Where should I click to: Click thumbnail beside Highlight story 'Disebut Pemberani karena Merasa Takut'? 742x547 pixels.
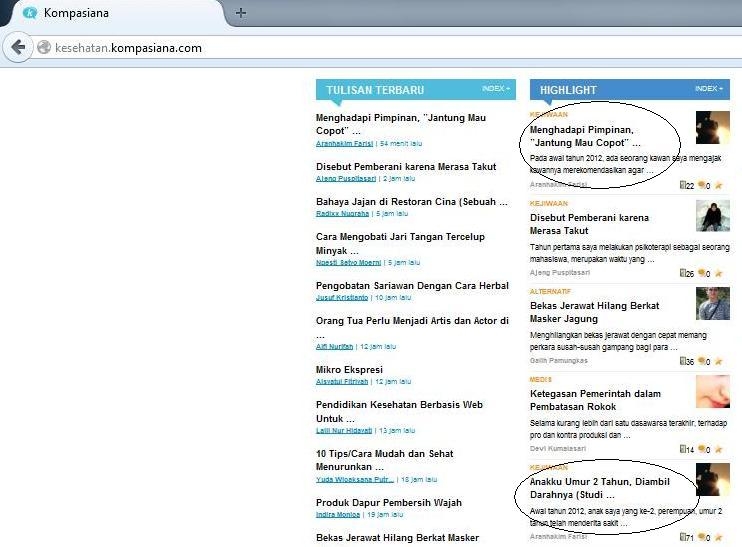pos(713,215)
